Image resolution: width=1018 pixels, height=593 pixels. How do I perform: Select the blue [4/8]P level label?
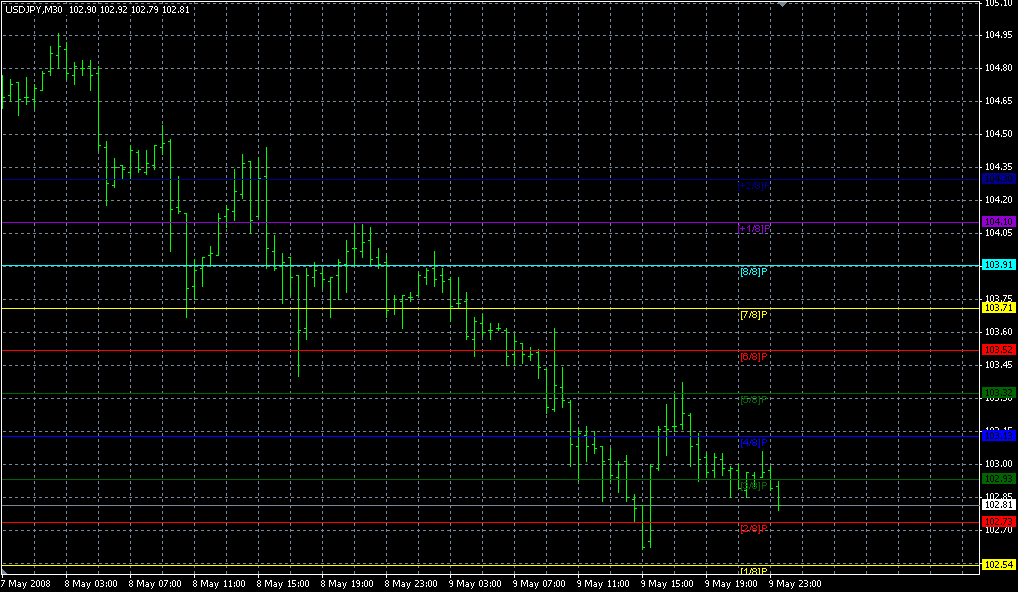(x=754, y=442)
